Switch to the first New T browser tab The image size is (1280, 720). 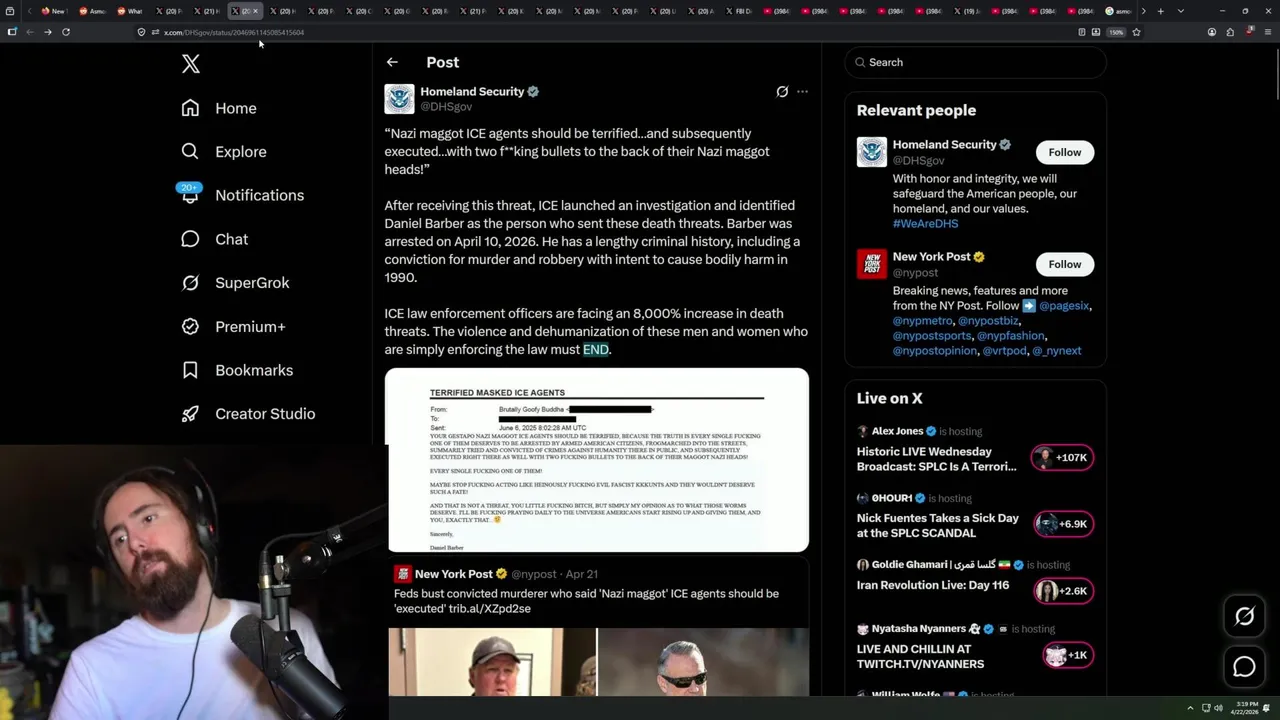tap(54, 11)
